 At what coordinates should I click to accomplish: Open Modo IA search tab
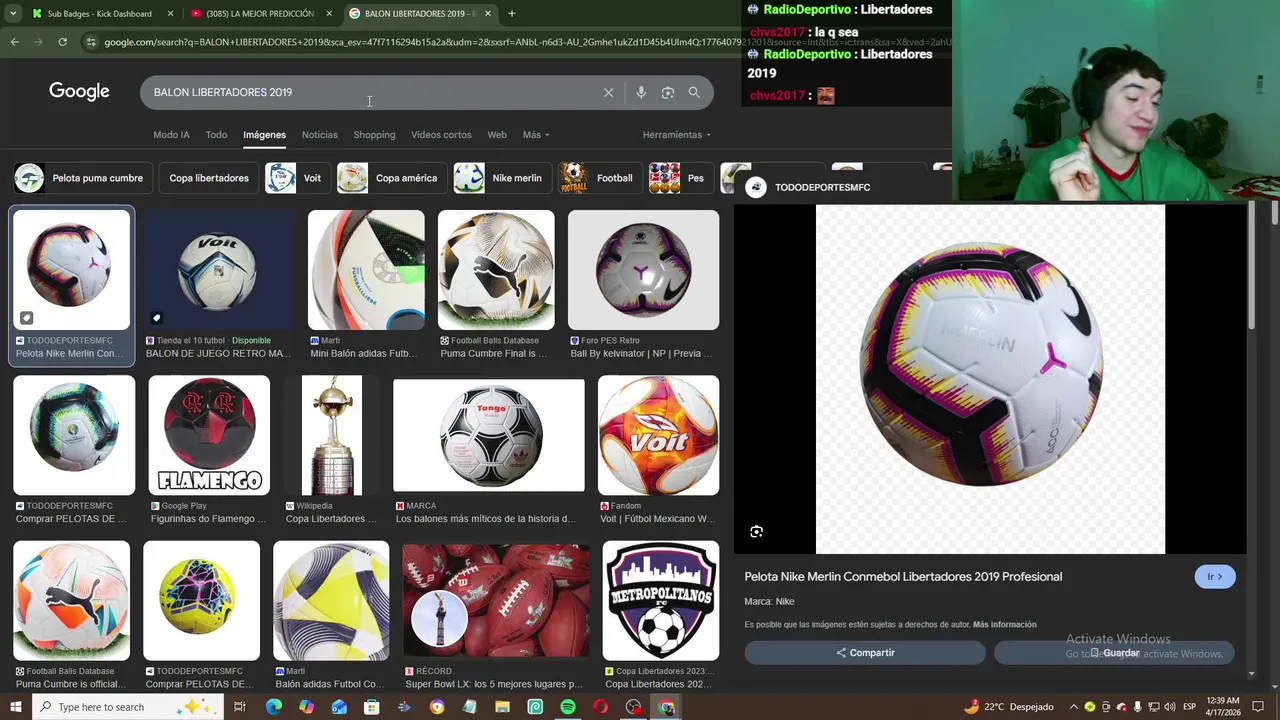tap(171, 135)
